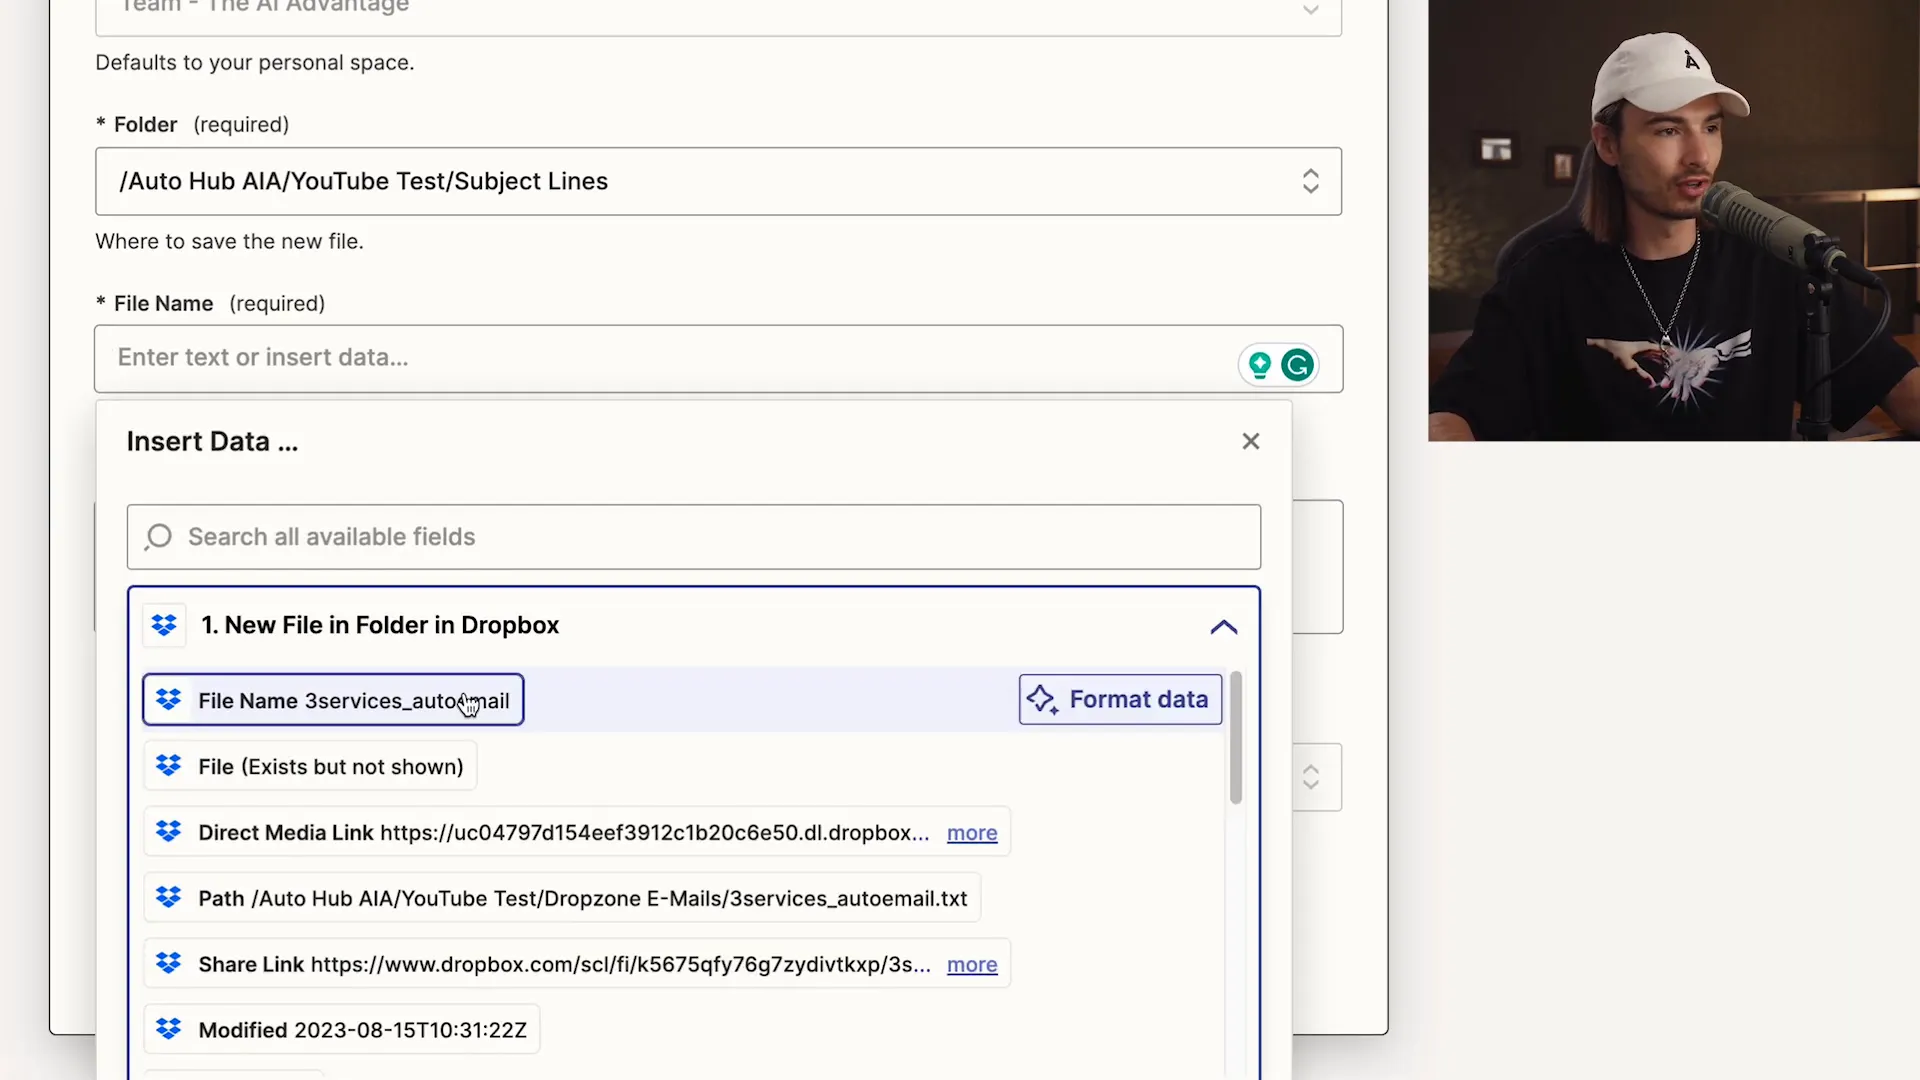Click the search magnifier icon

158,537
